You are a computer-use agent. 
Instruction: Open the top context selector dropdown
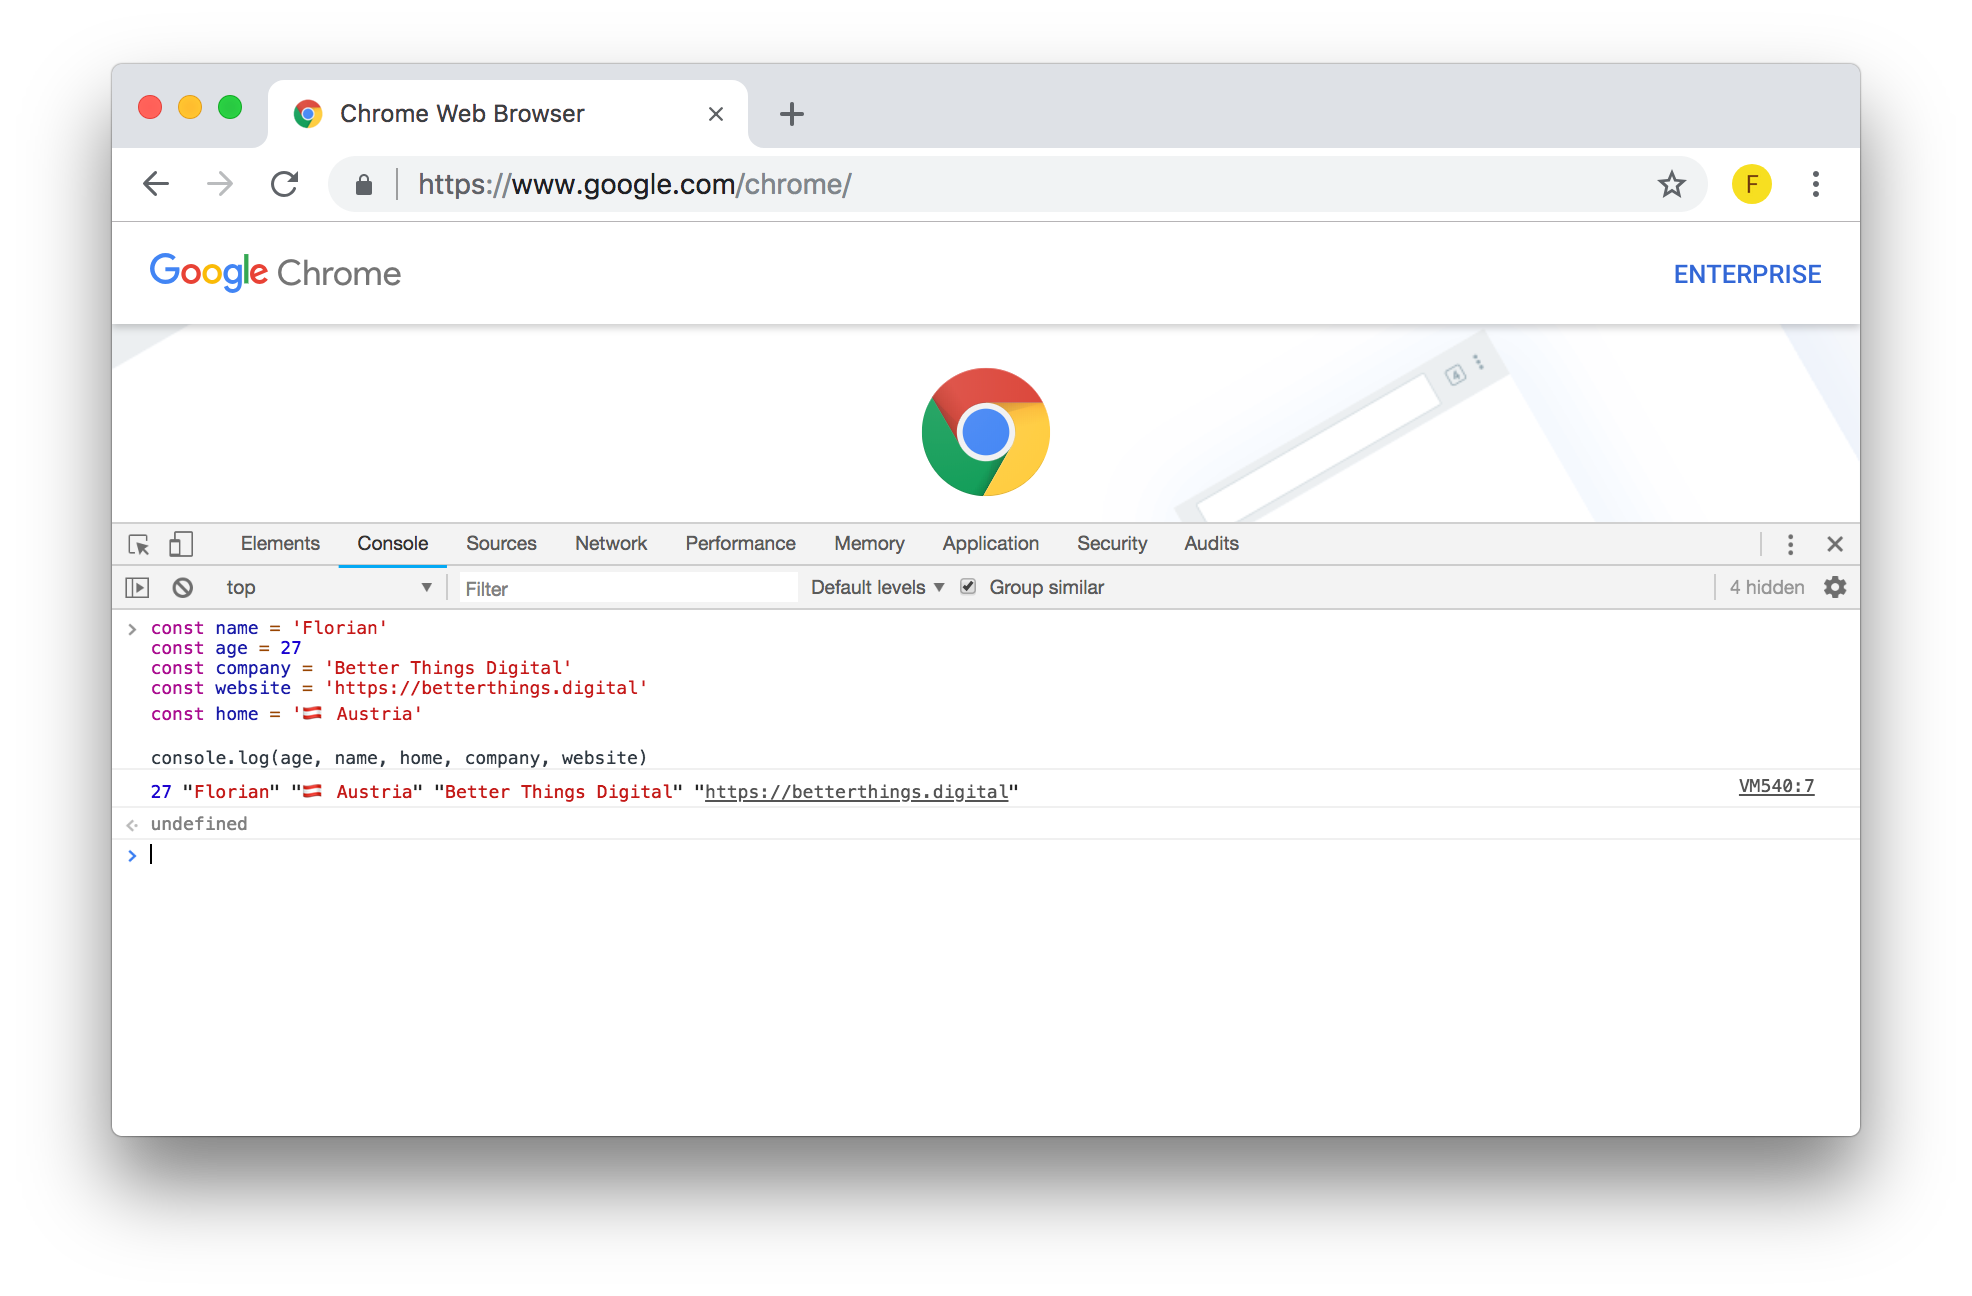328,588
